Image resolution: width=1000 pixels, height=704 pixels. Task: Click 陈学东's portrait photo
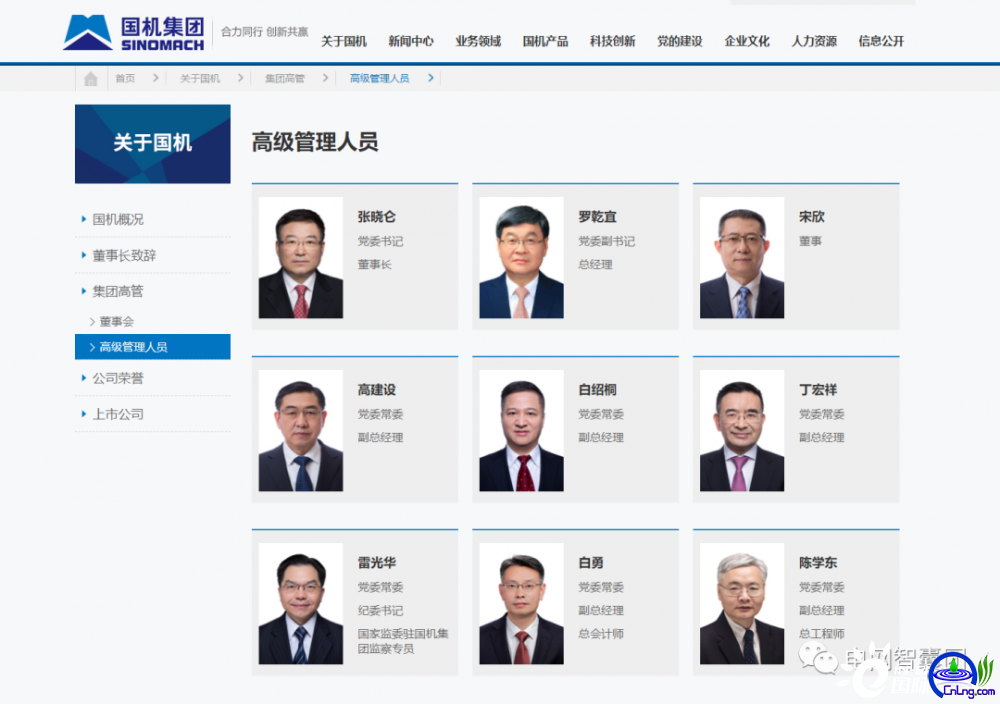click(x=742, y=603)
